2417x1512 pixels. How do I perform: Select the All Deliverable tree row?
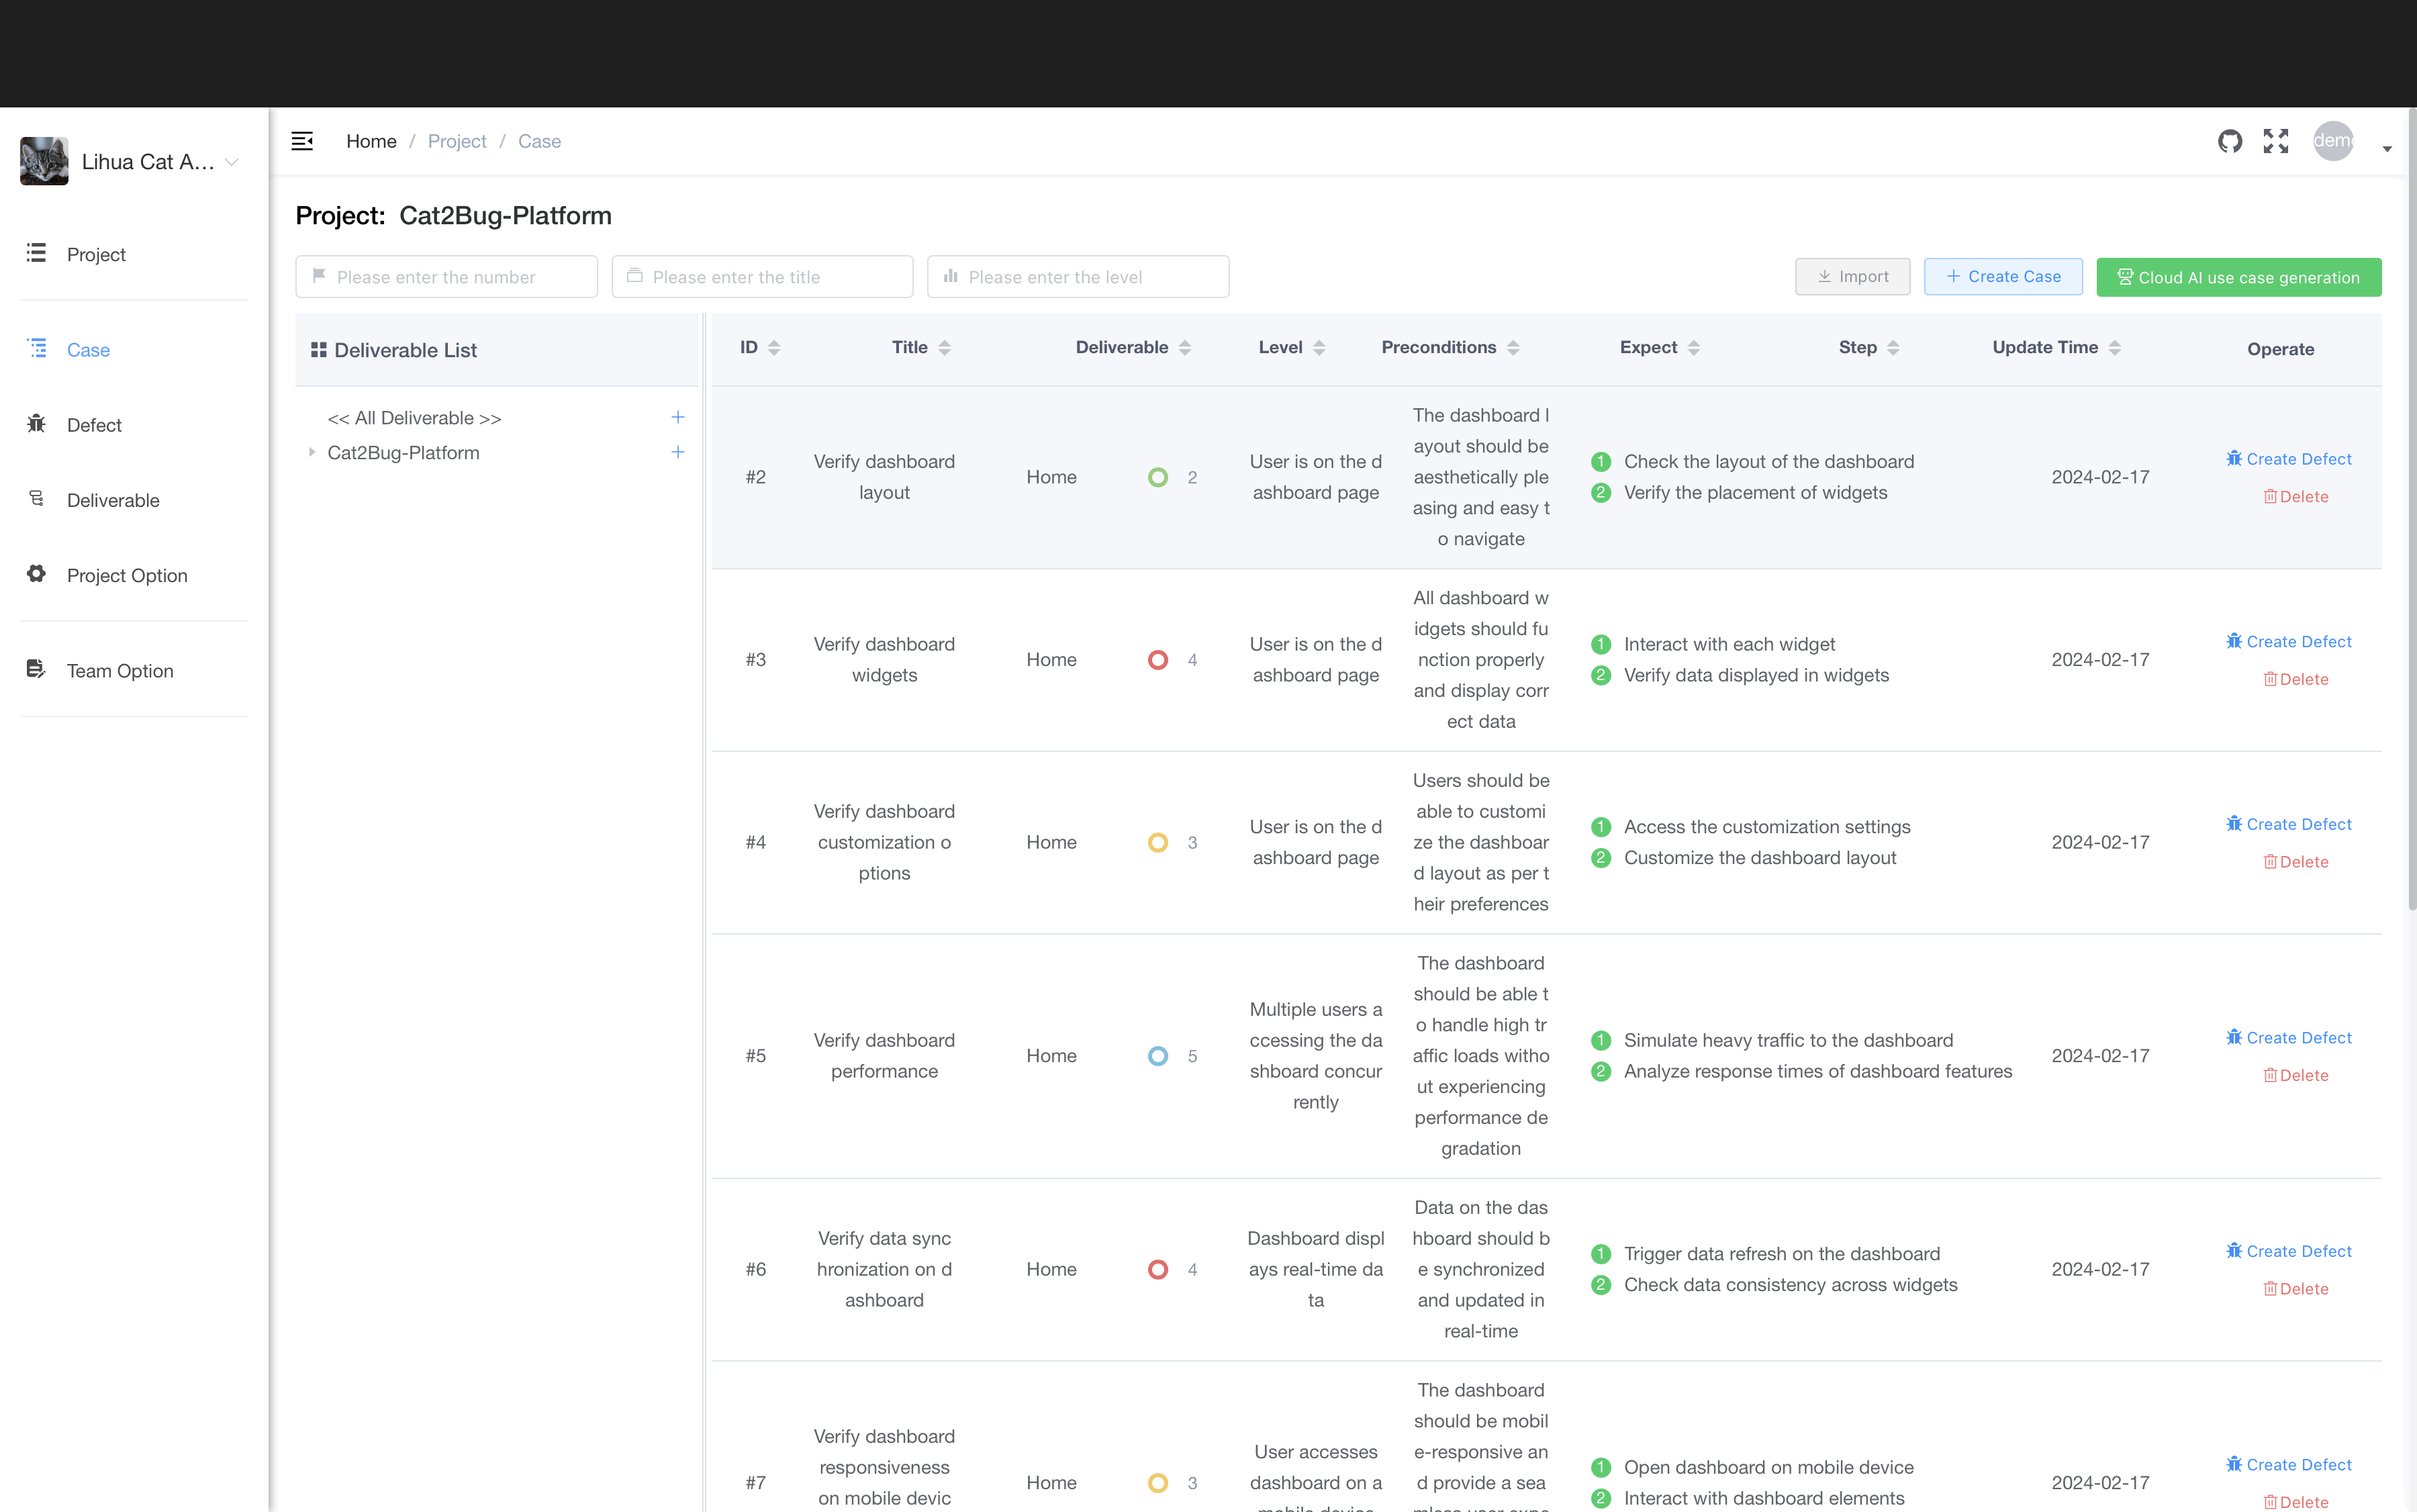496,418
